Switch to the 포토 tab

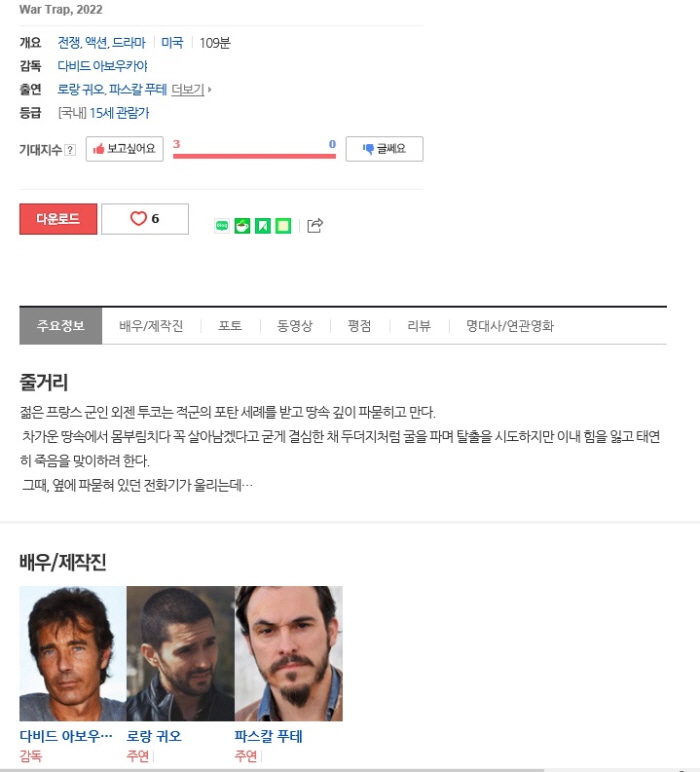(230, 326)
